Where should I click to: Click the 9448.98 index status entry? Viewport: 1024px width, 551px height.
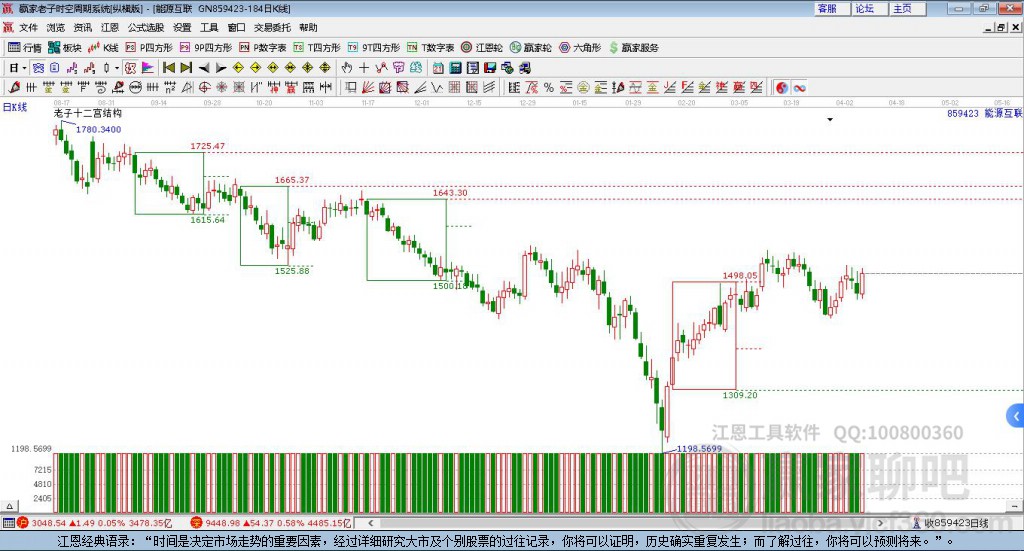point(272,523)
